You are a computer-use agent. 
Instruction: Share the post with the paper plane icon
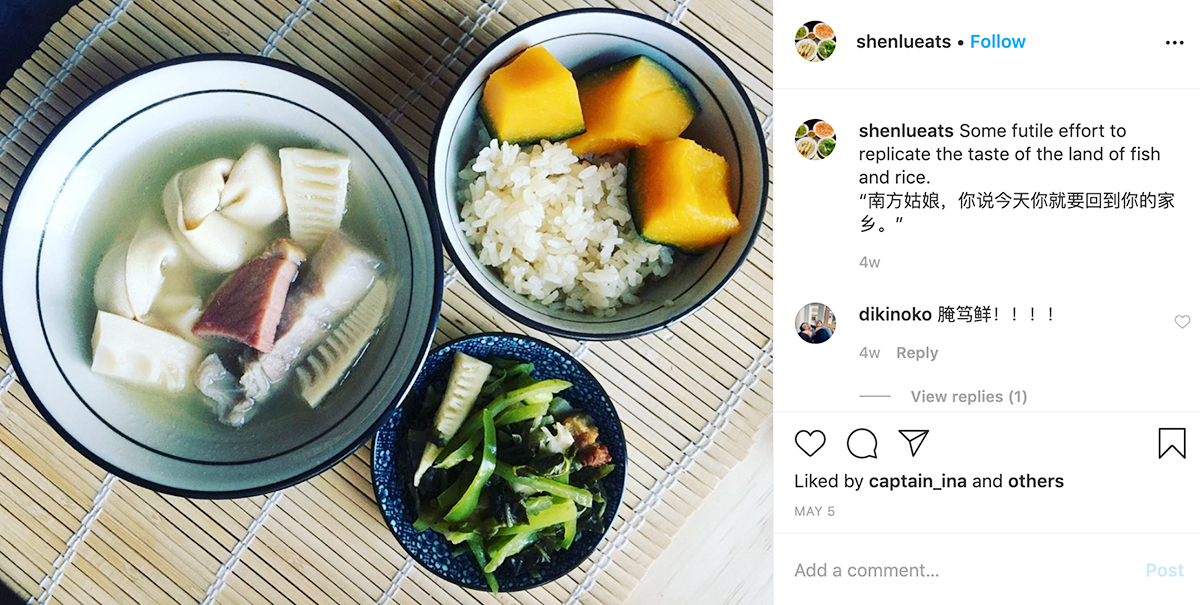(x=914, y=443)
